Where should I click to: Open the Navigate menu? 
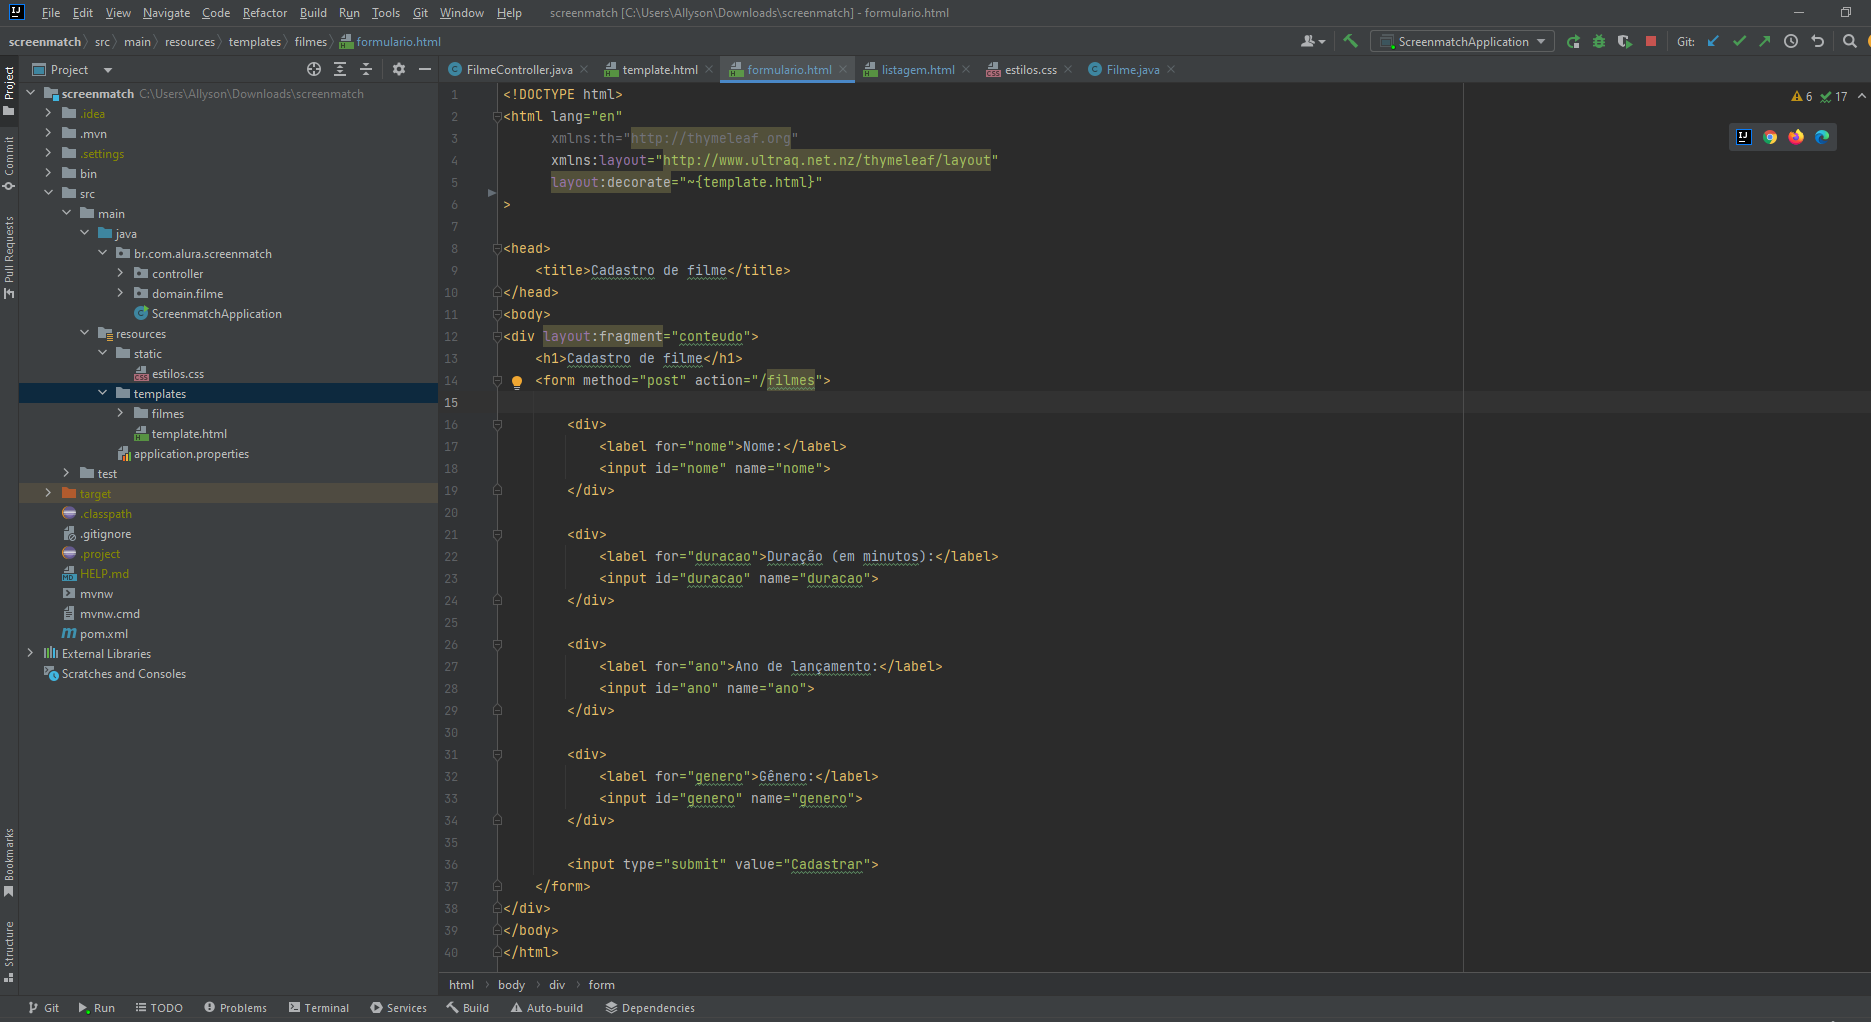(x=166, y=13)
